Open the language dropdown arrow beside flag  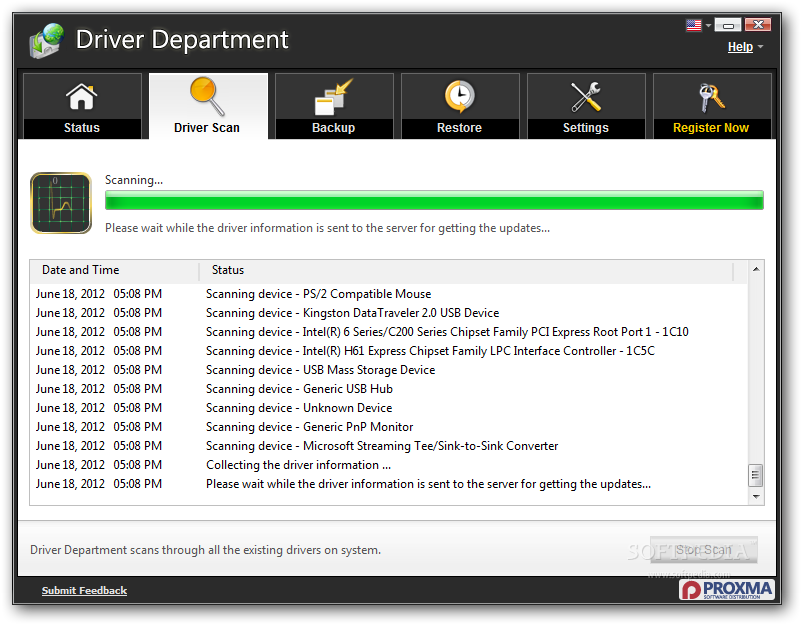[x=708, y=25]
